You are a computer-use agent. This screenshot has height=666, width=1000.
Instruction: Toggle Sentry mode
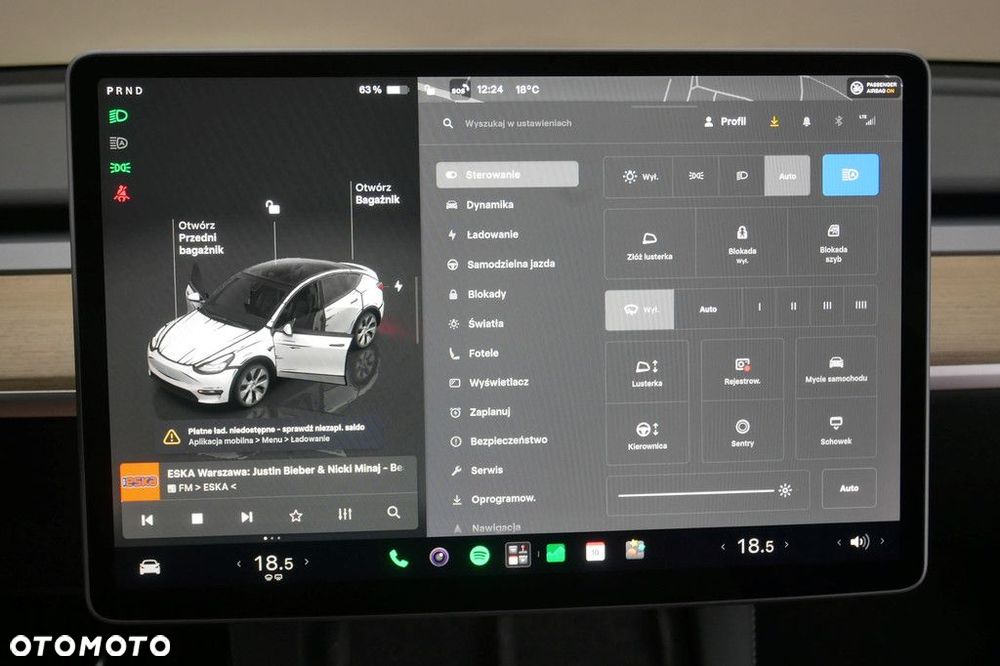pyautogui.click(x=742, y=433)
